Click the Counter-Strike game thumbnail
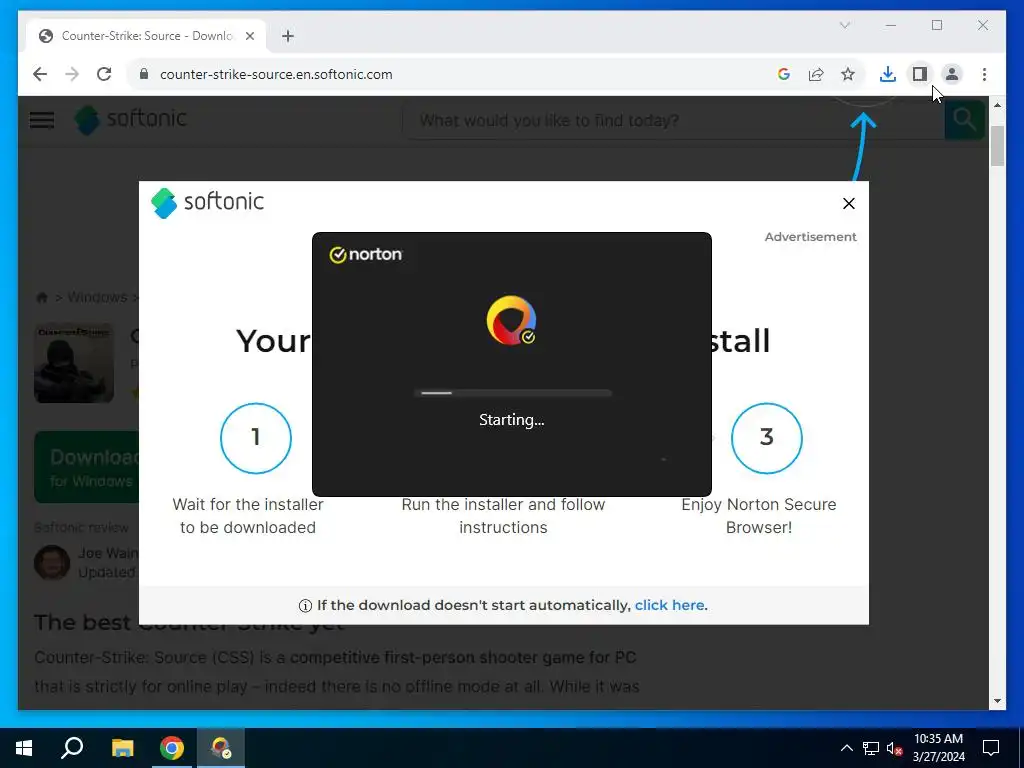Image resolution: width=1024 pixels, height=768 pixels. [74, 362]
